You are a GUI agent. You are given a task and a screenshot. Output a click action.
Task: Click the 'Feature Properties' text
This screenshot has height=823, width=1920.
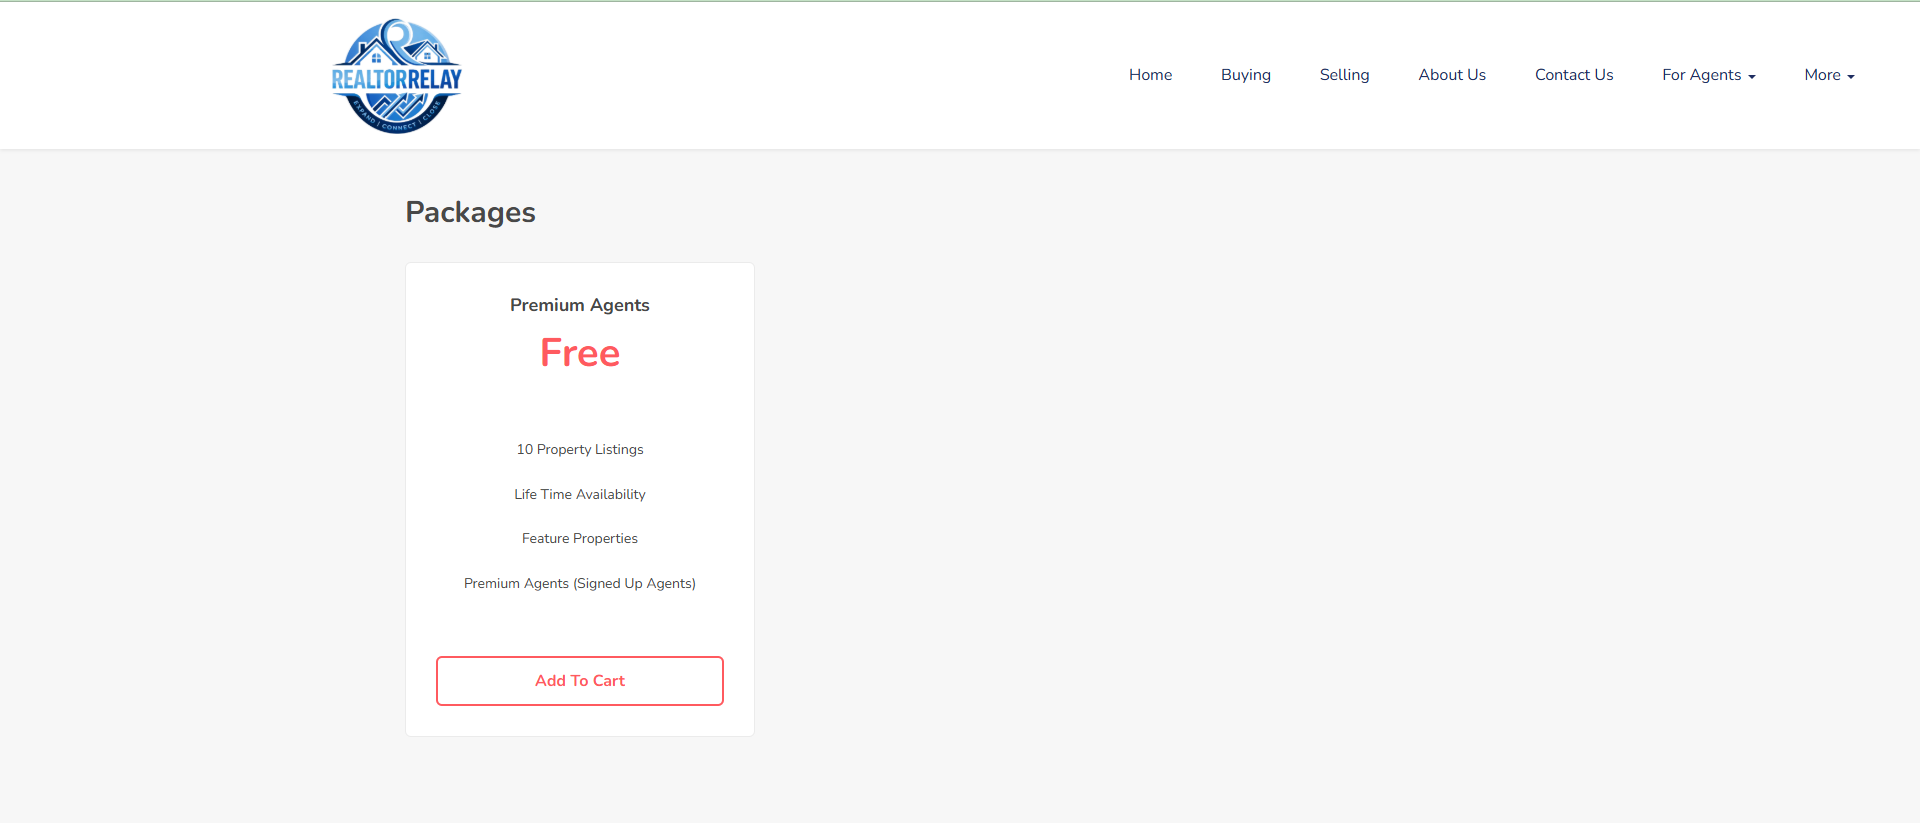[x=580, y=538]
